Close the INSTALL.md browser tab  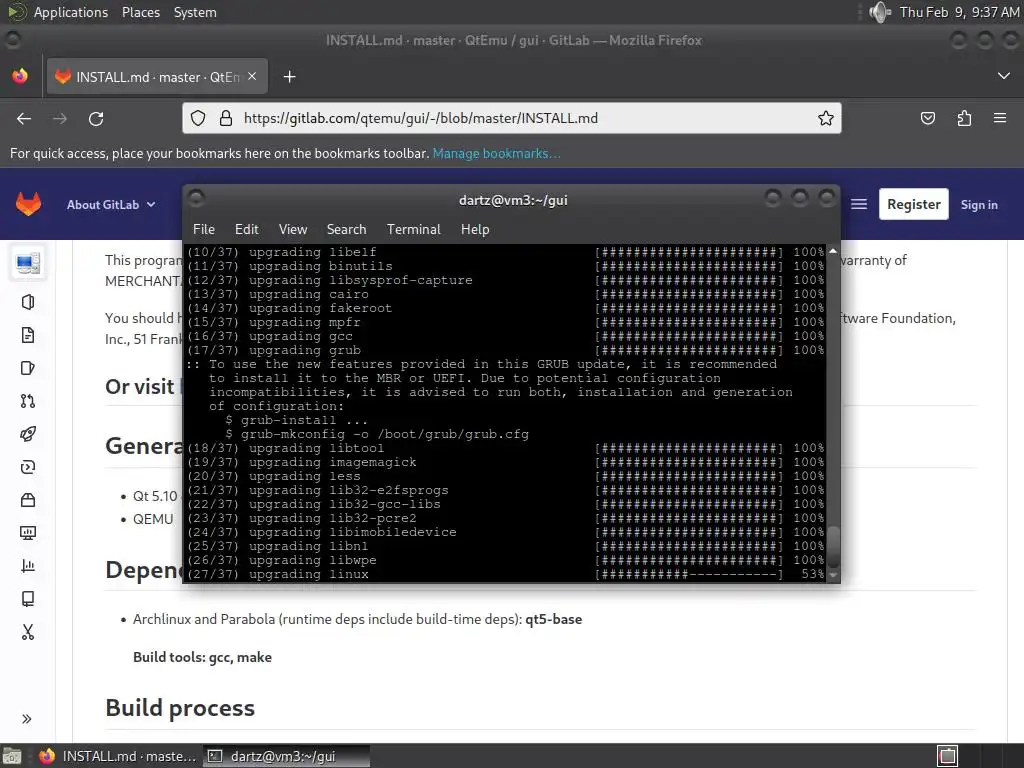click(x=252, y=76)
